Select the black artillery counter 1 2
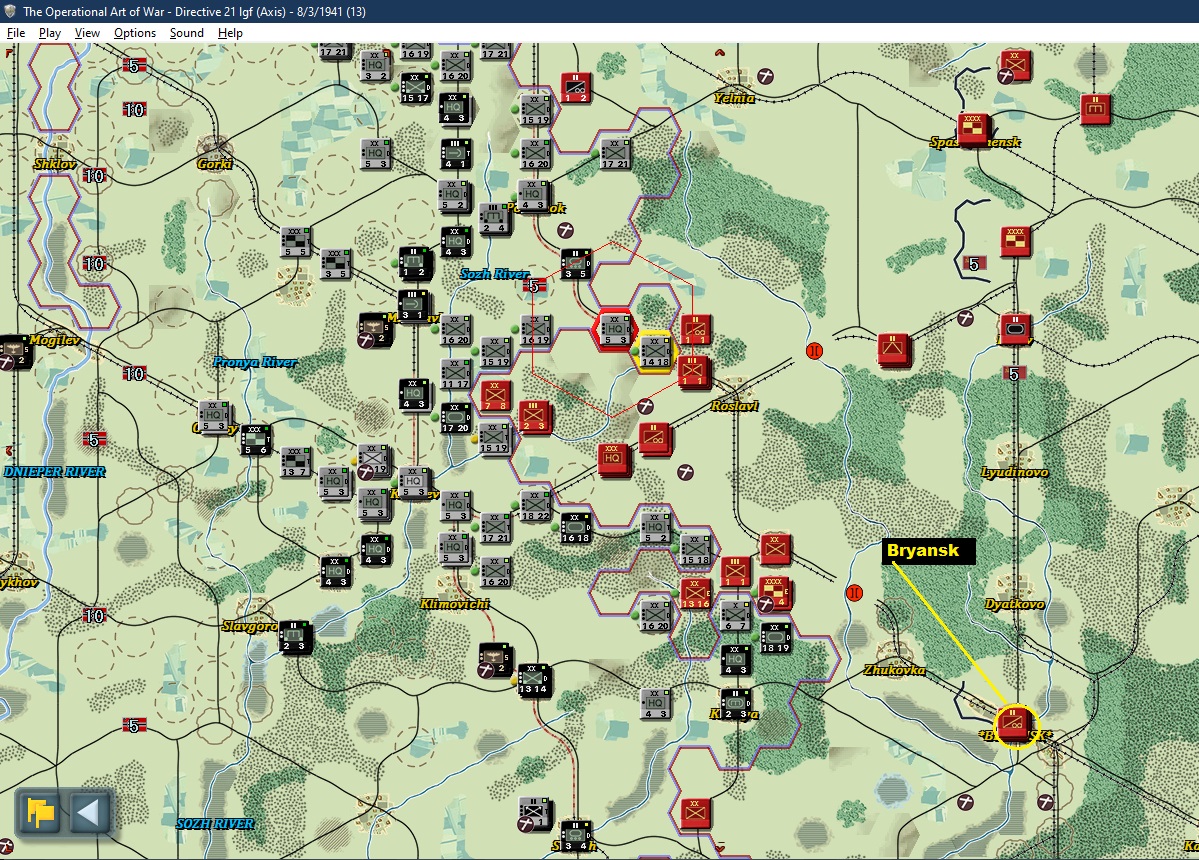This screenshot has height=860, width=1199. tap(414, 262)
